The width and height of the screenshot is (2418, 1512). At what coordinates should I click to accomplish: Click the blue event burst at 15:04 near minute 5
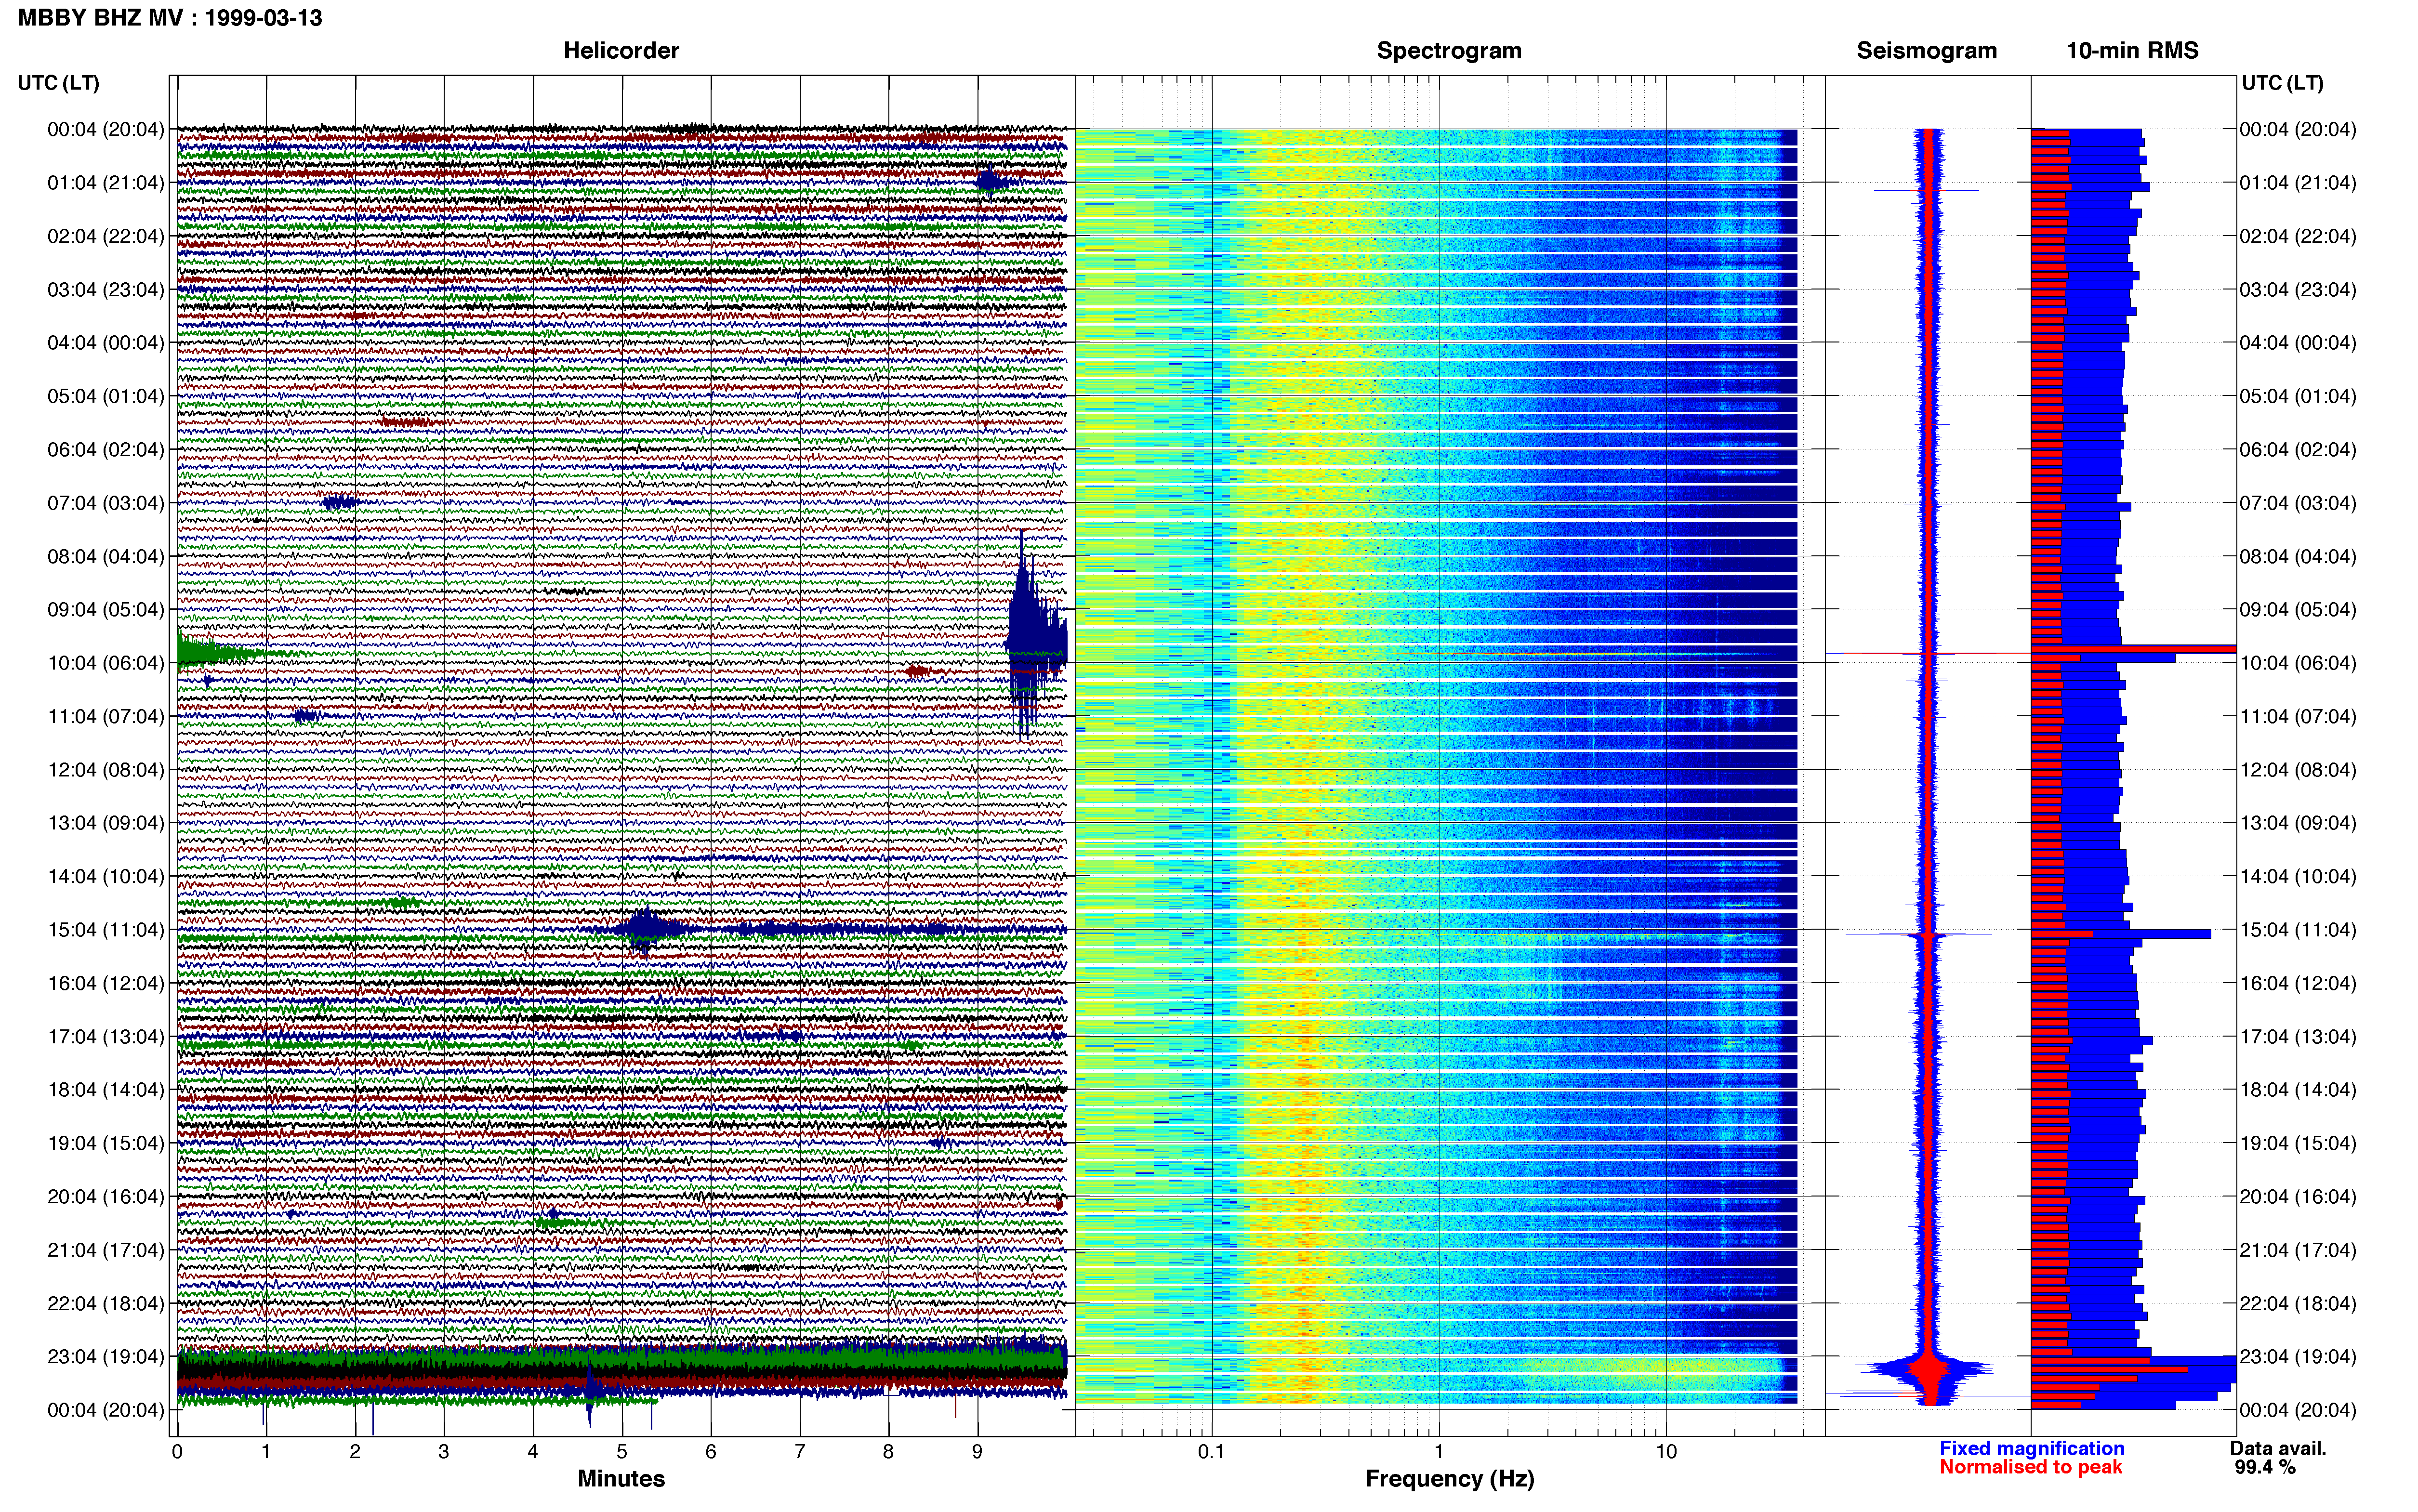646,930
